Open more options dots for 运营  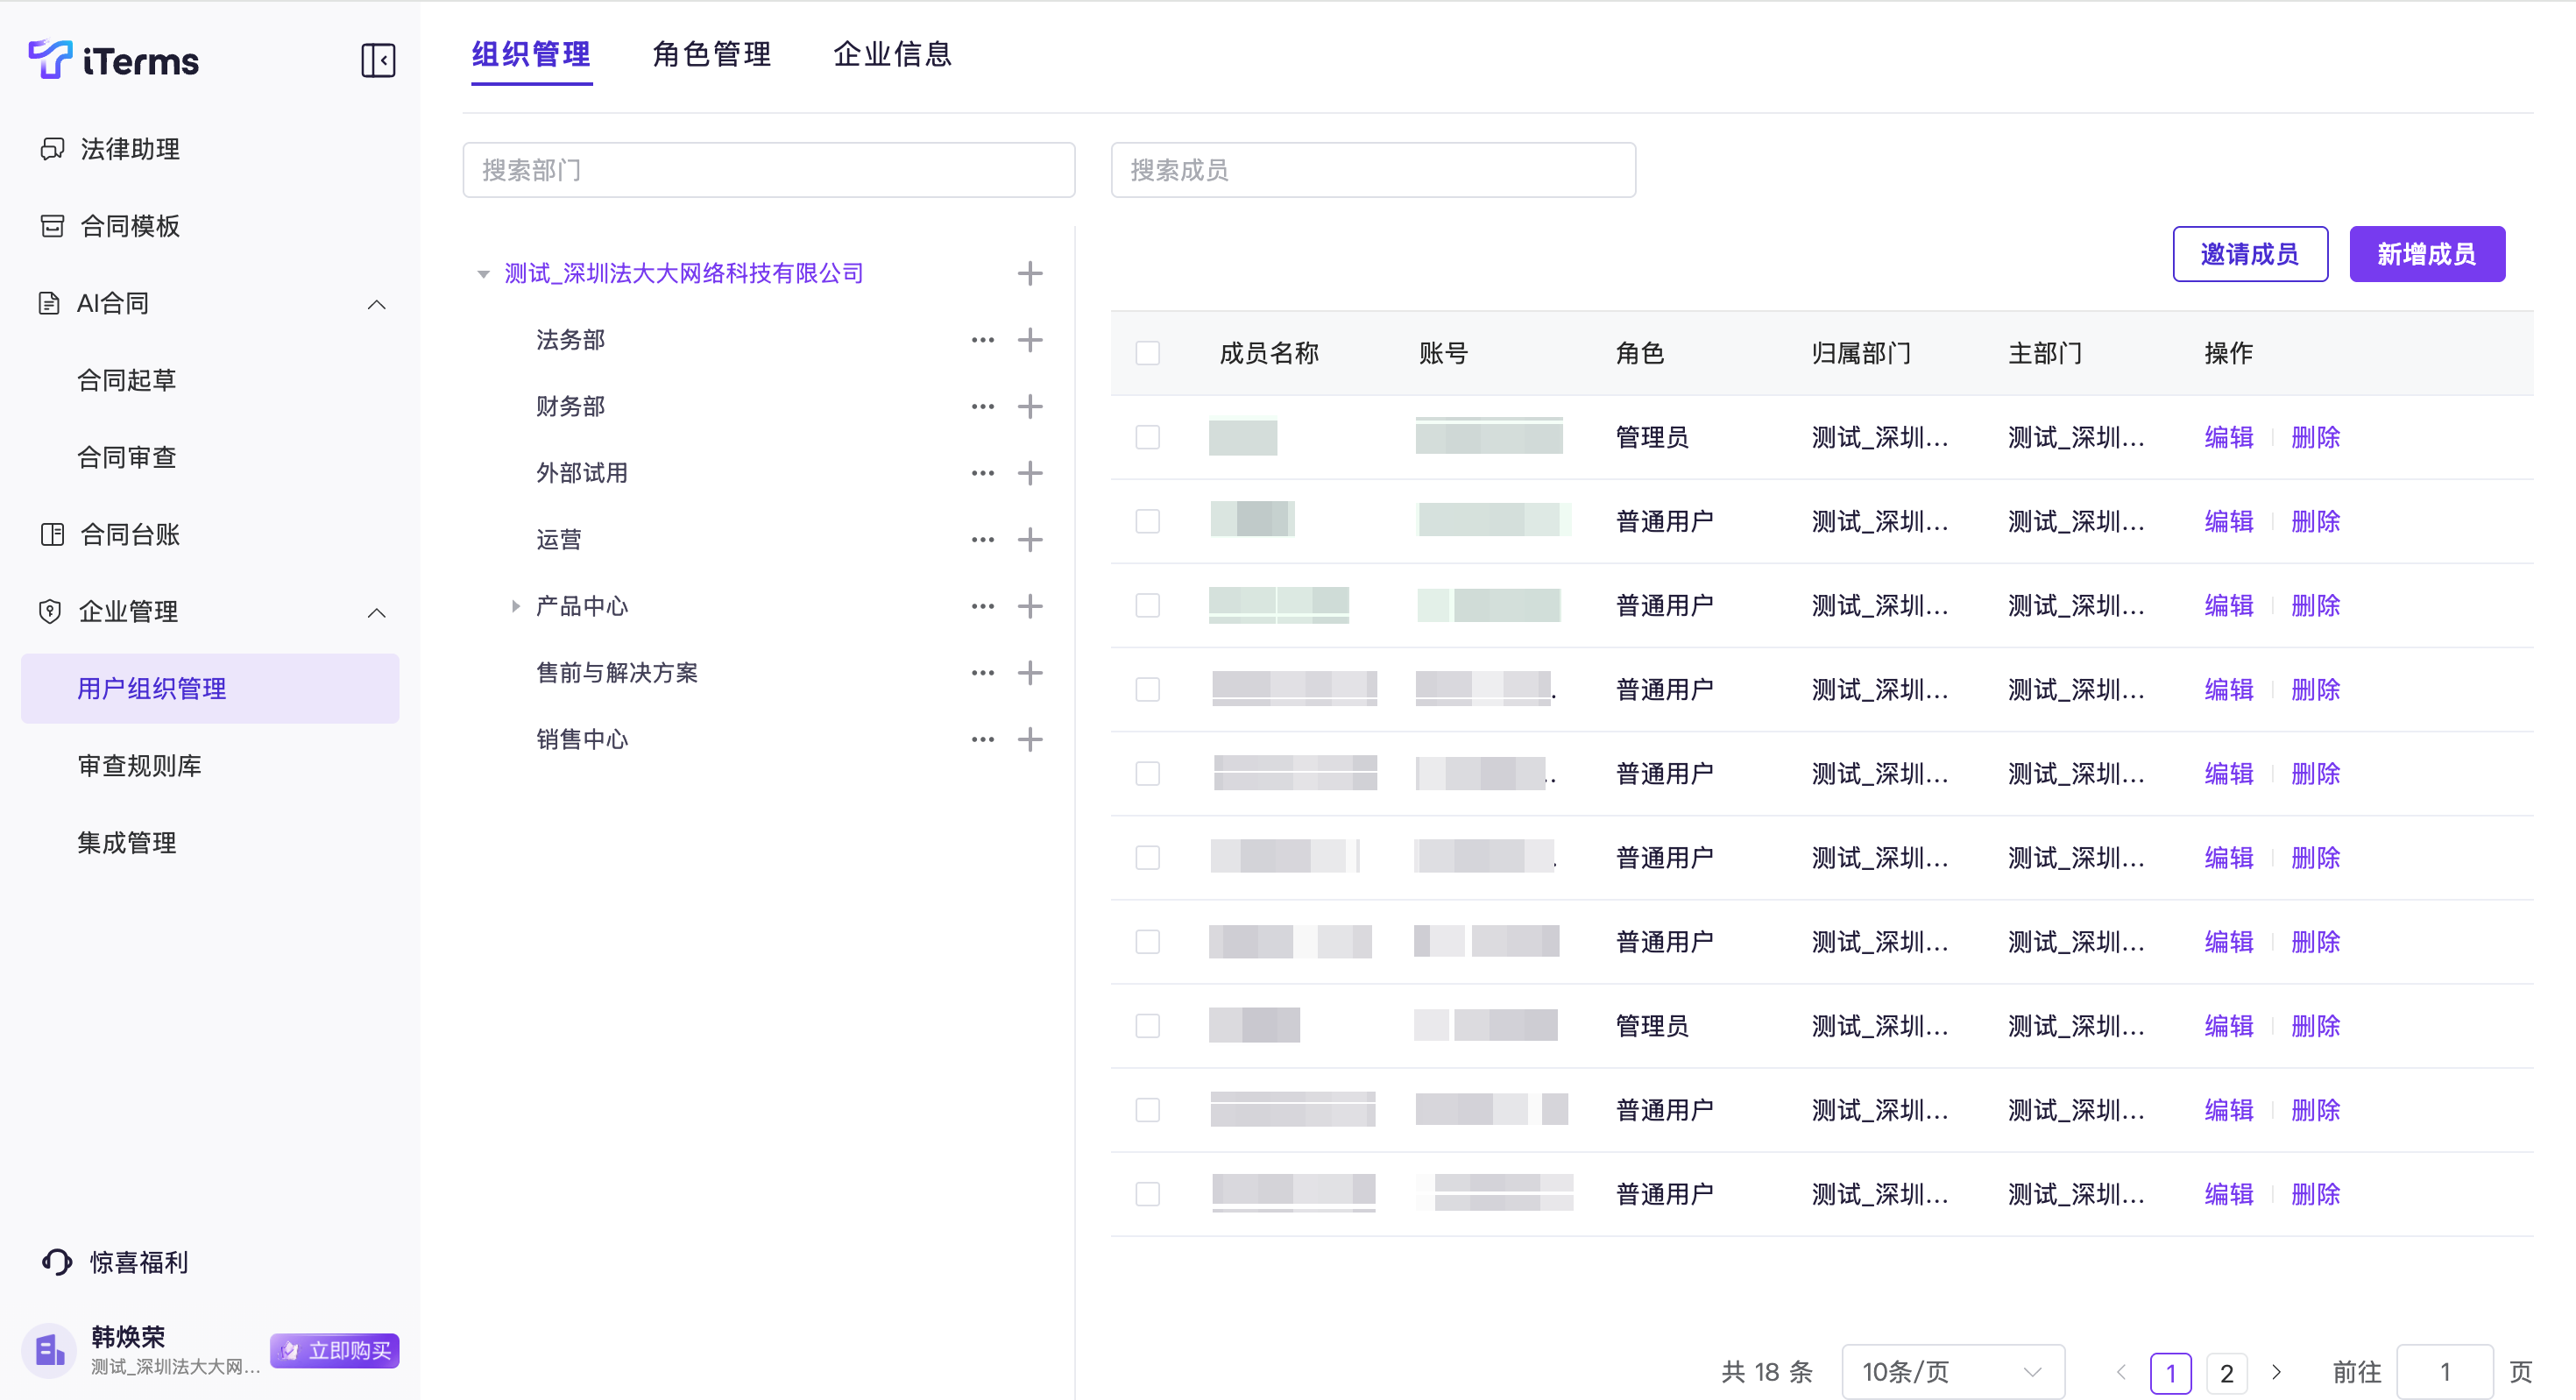[982, 540]
